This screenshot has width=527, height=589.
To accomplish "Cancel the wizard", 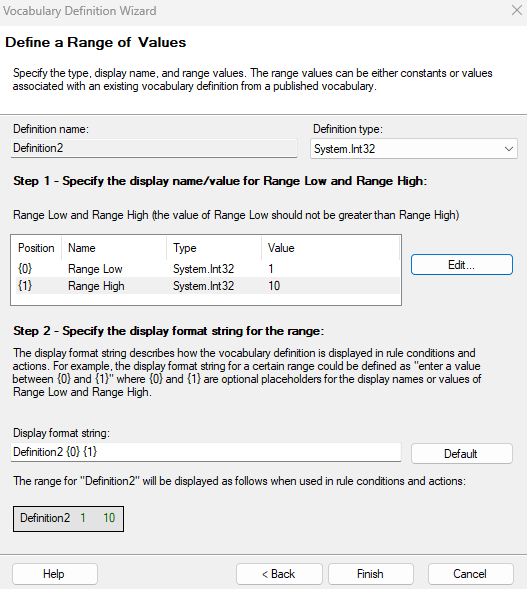I will [x=470, y=574].
